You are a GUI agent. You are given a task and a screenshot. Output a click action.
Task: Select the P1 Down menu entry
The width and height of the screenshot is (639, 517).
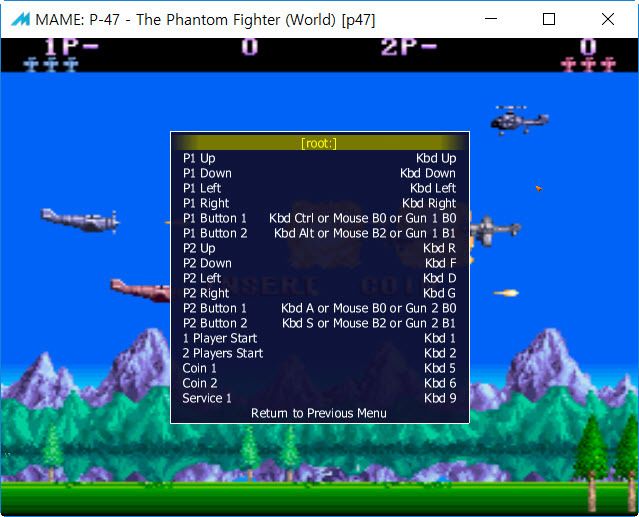pos(320,173)
